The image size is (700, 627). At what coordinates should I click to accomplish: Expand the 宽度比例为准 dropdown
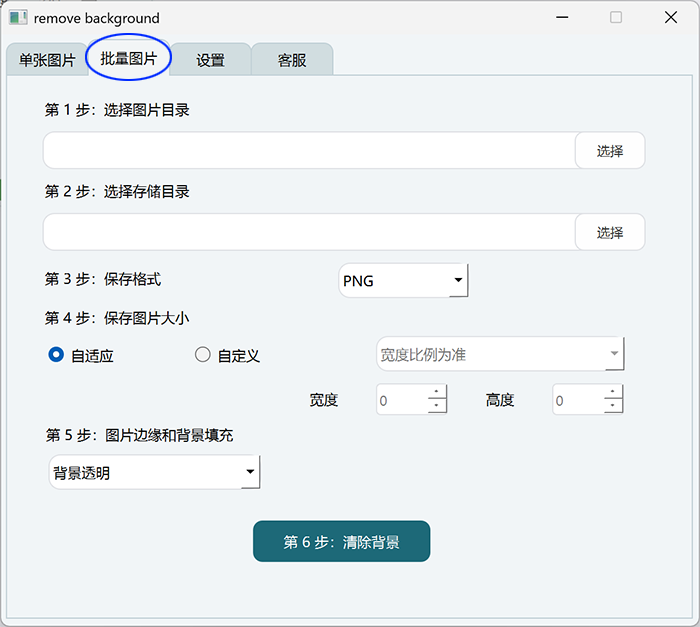tap(500, 354)
